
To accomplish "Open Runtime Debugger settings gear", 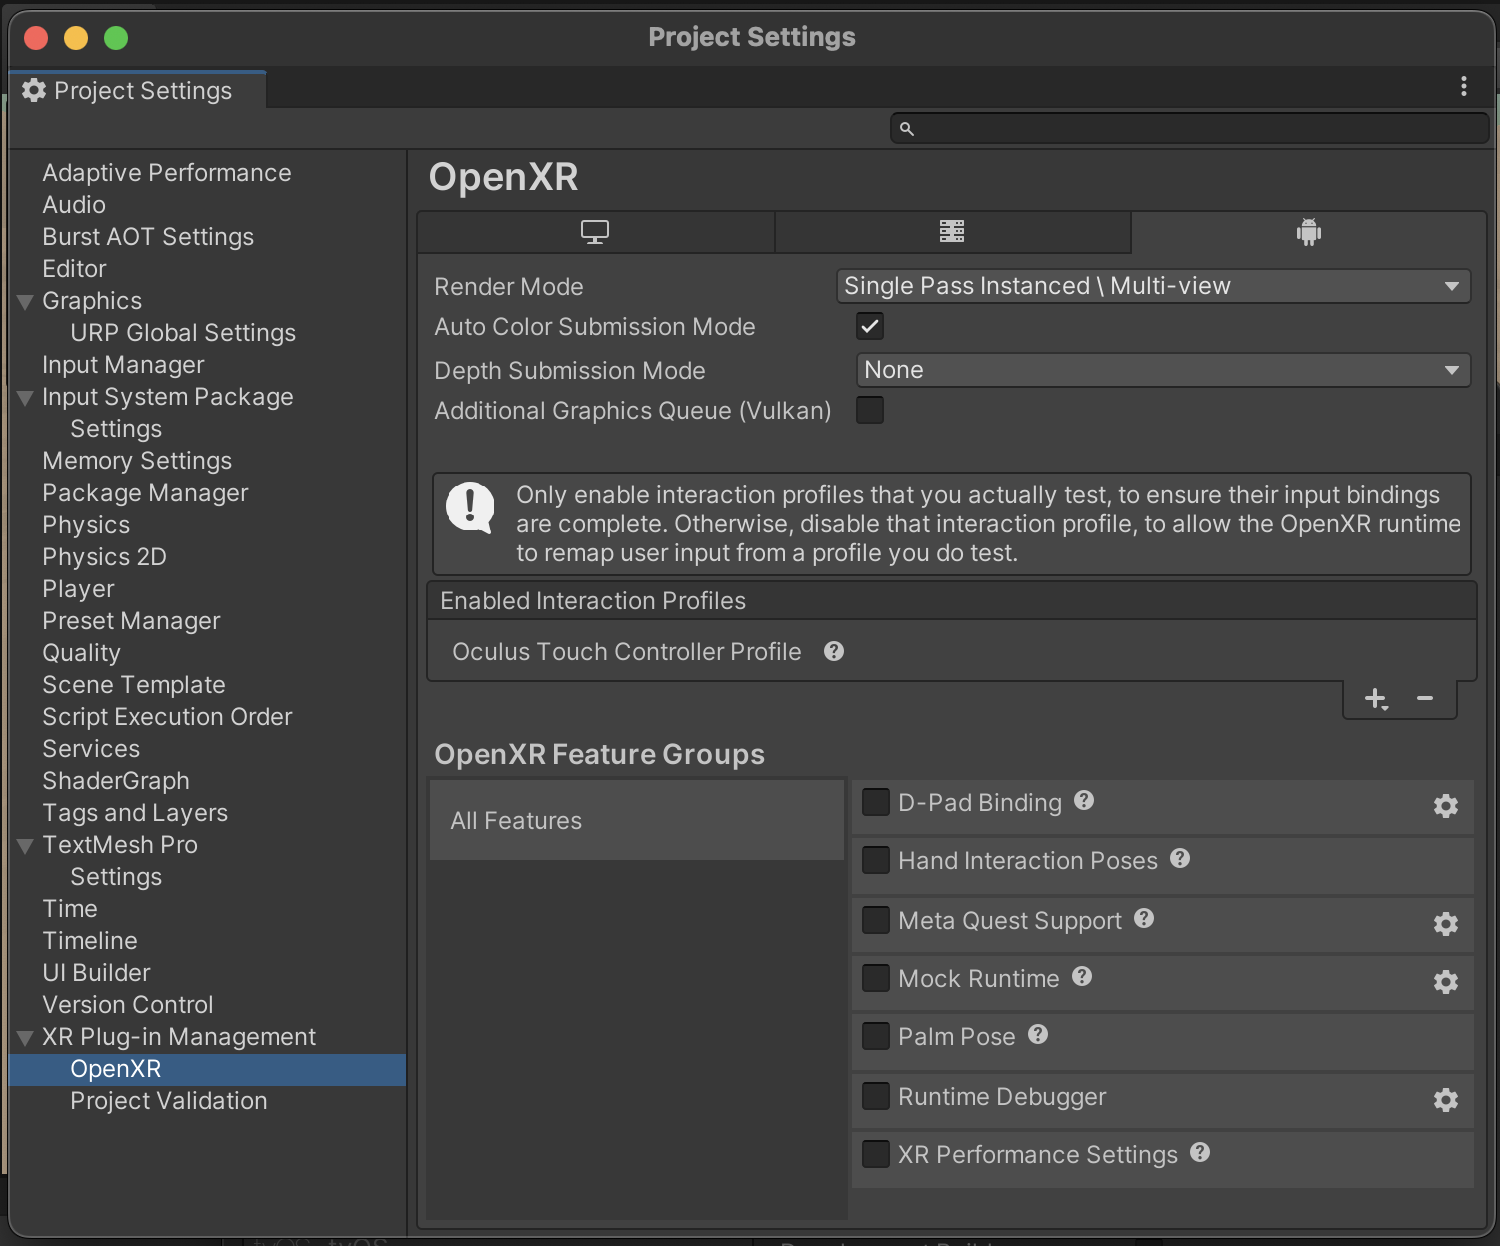I will (x=1445, y=1100).
